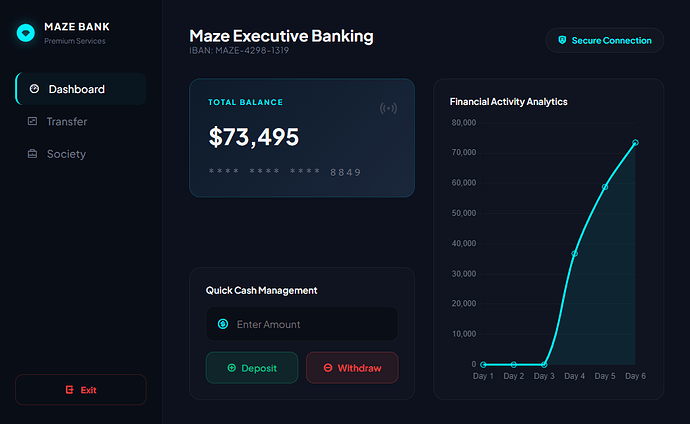Deposit the entered amount
This screenshot has width=690, height=424.
coord(252,368)
